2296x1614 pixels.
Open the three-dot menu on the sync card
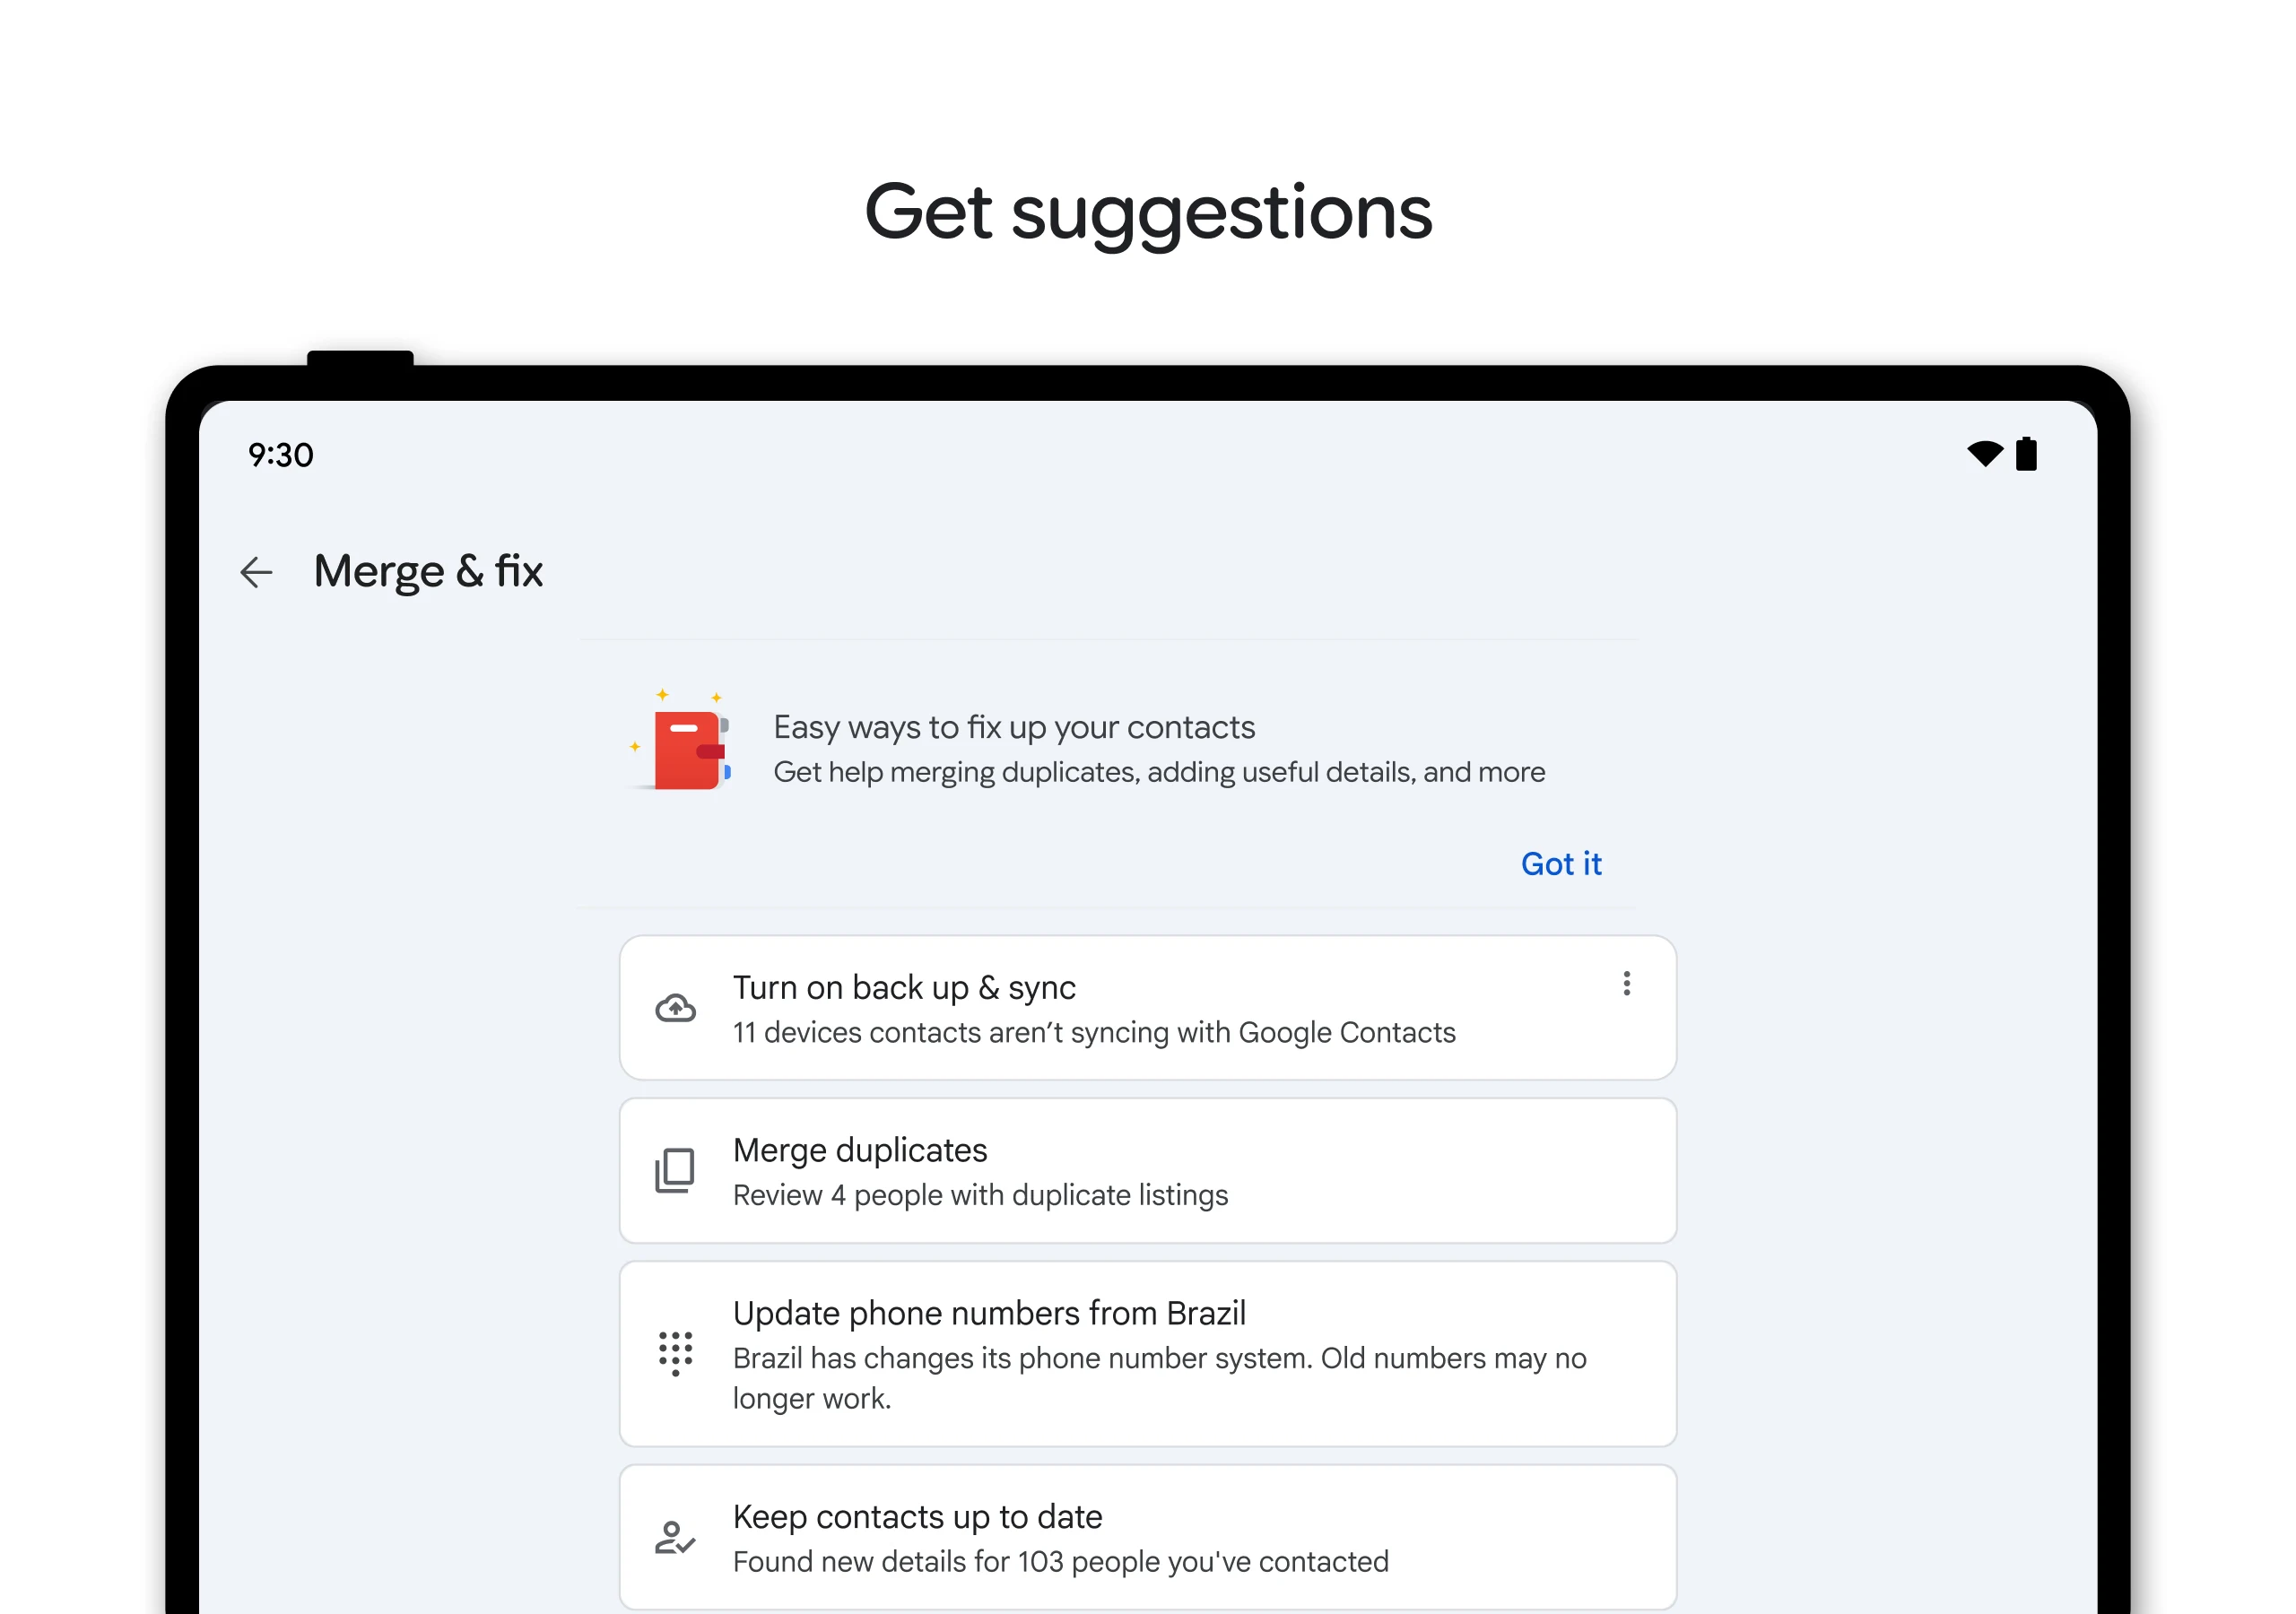click(1627, 984)
